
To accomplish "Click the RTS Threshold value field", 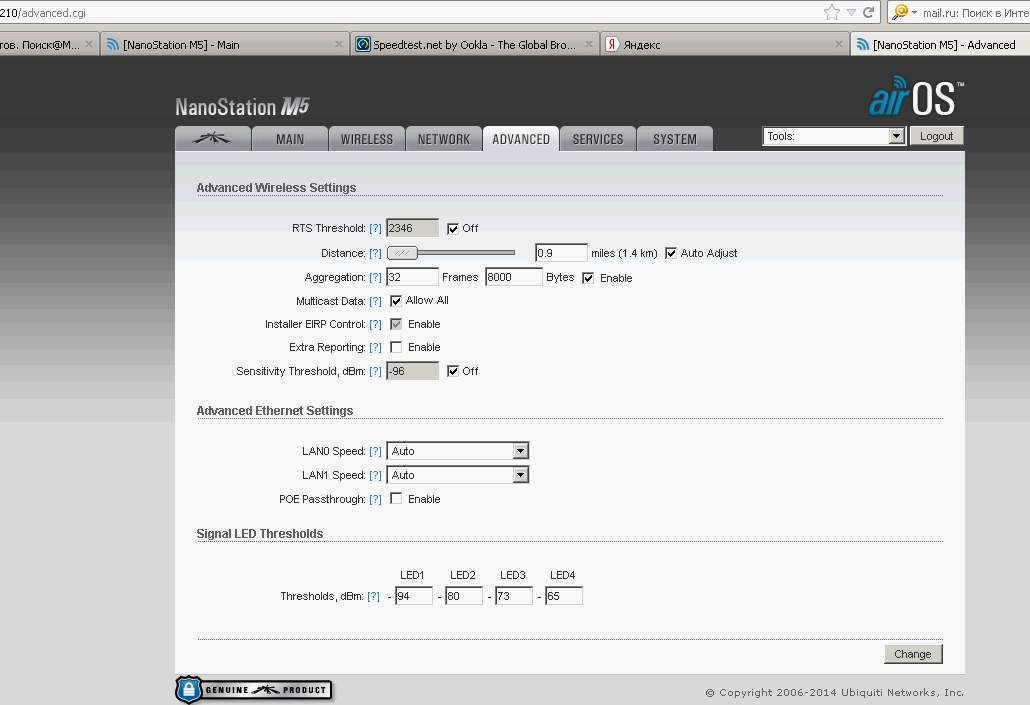I will [412, 228].
